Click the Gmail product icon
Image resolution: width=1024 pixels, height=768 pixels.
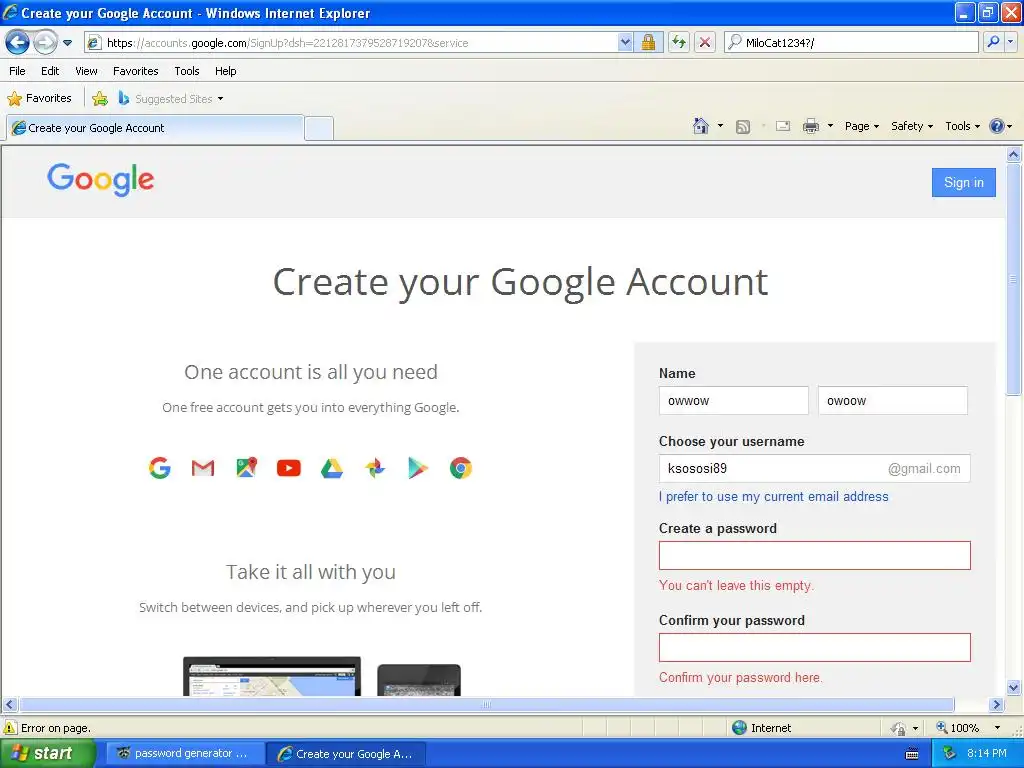tap(203, 468)
